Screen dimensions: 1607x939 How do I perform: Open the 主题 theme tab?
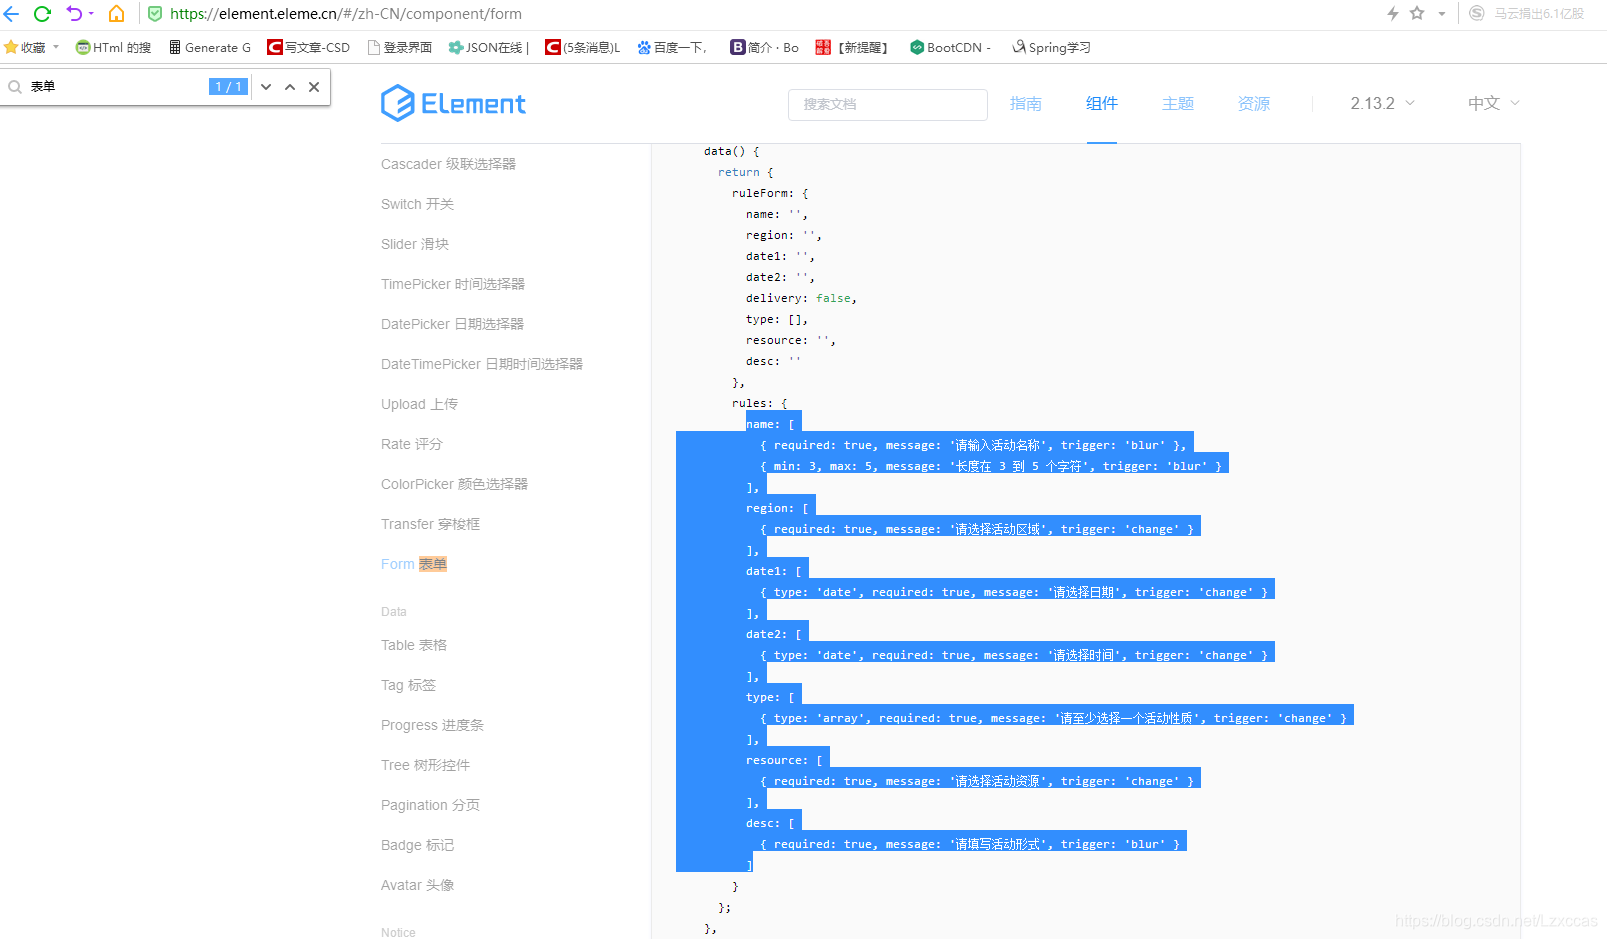[1177, 103]
